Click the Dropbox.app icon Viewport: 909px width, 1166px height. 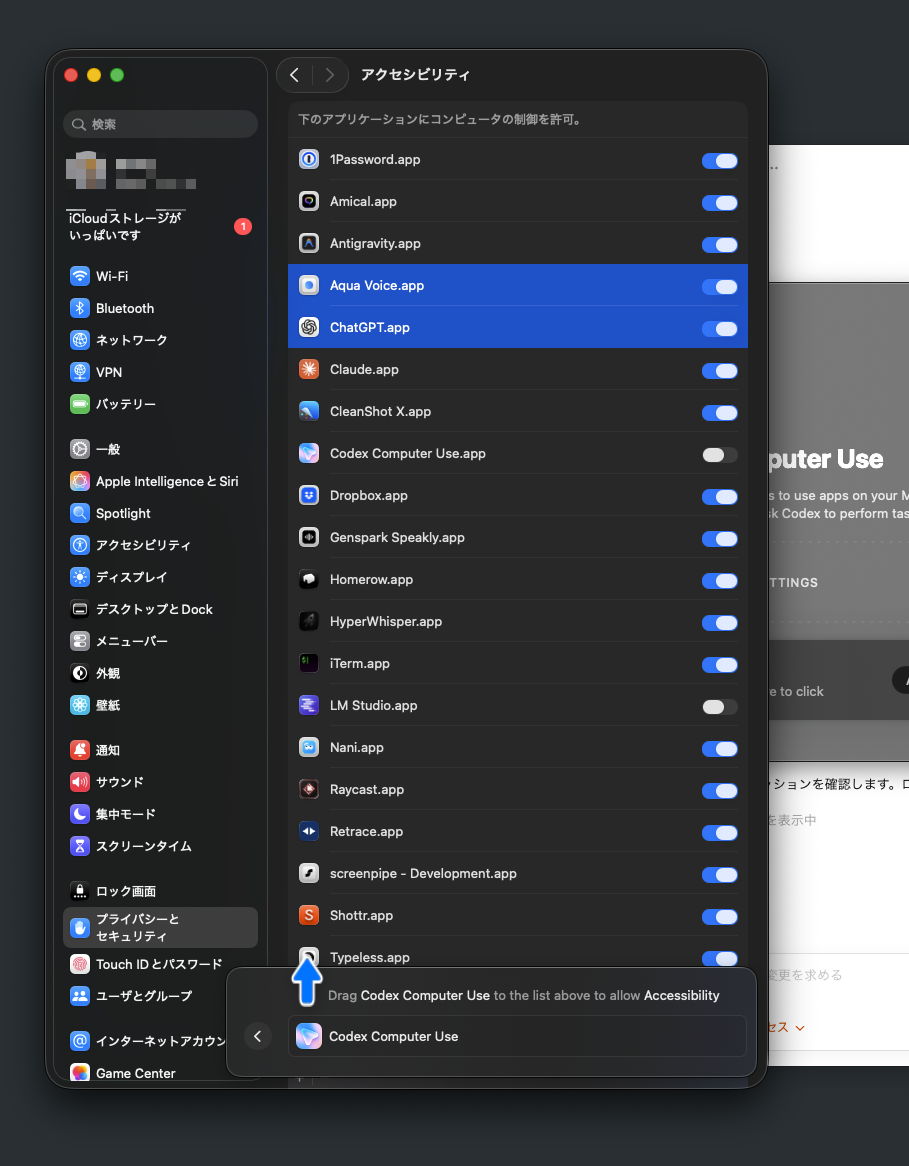click(x=309, y=496)
